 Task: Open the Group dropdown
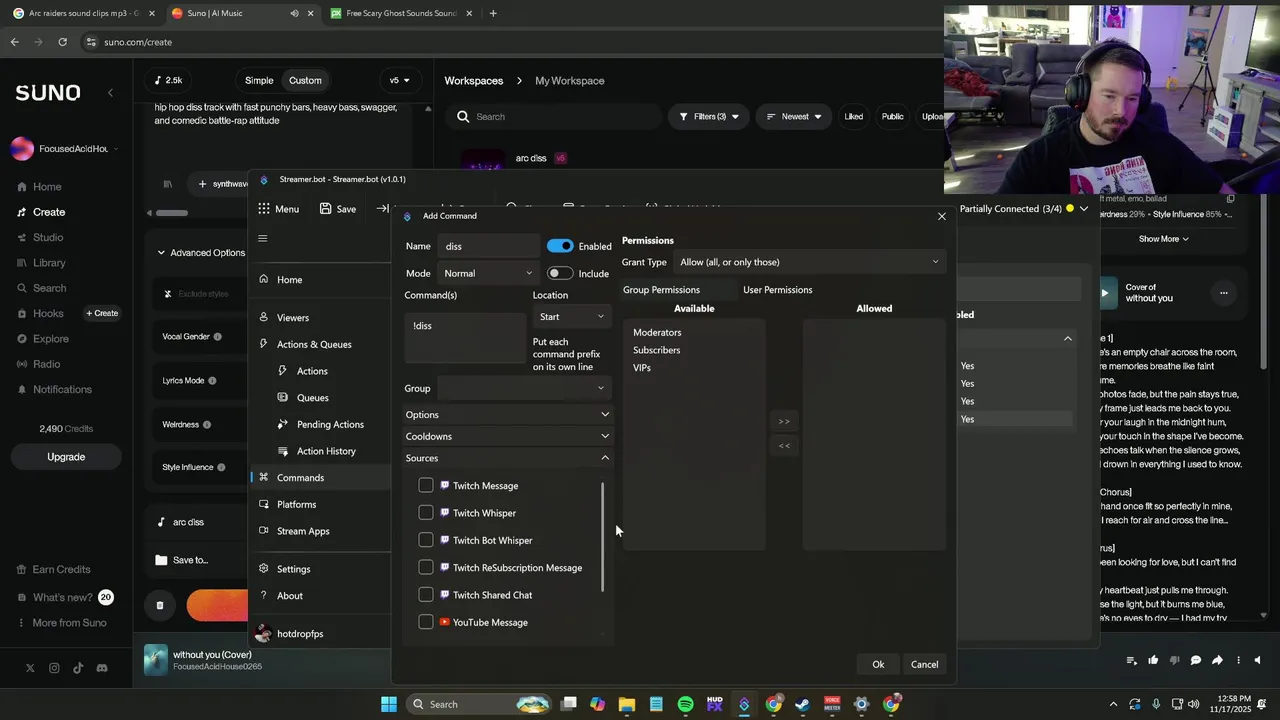click(523, 388)
